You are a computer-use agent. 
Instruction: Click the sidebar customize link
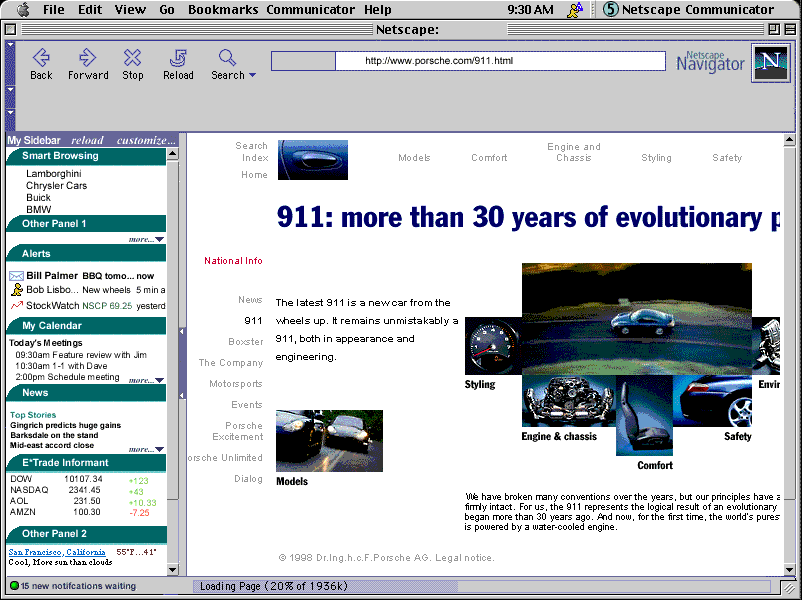pos(146,140)
